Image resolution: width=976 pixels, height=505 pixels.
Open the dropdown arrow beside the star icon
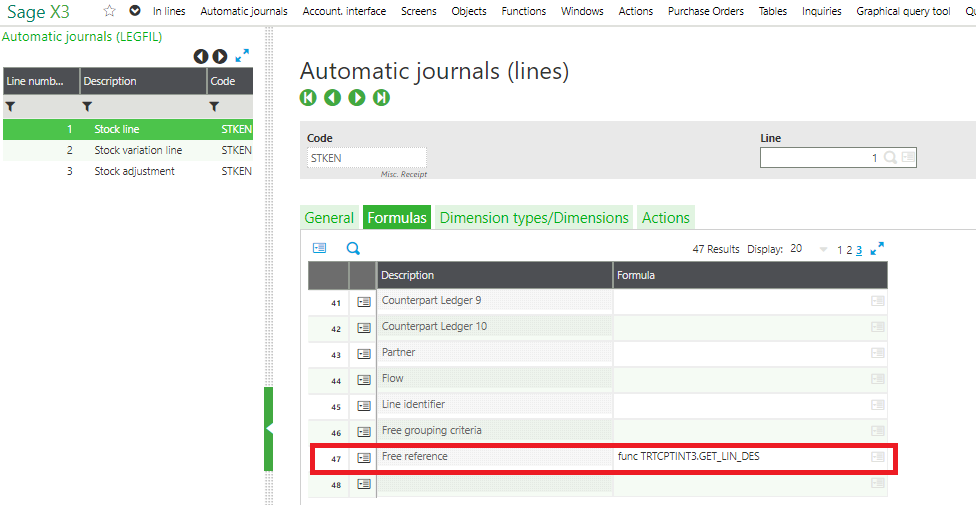135,11
